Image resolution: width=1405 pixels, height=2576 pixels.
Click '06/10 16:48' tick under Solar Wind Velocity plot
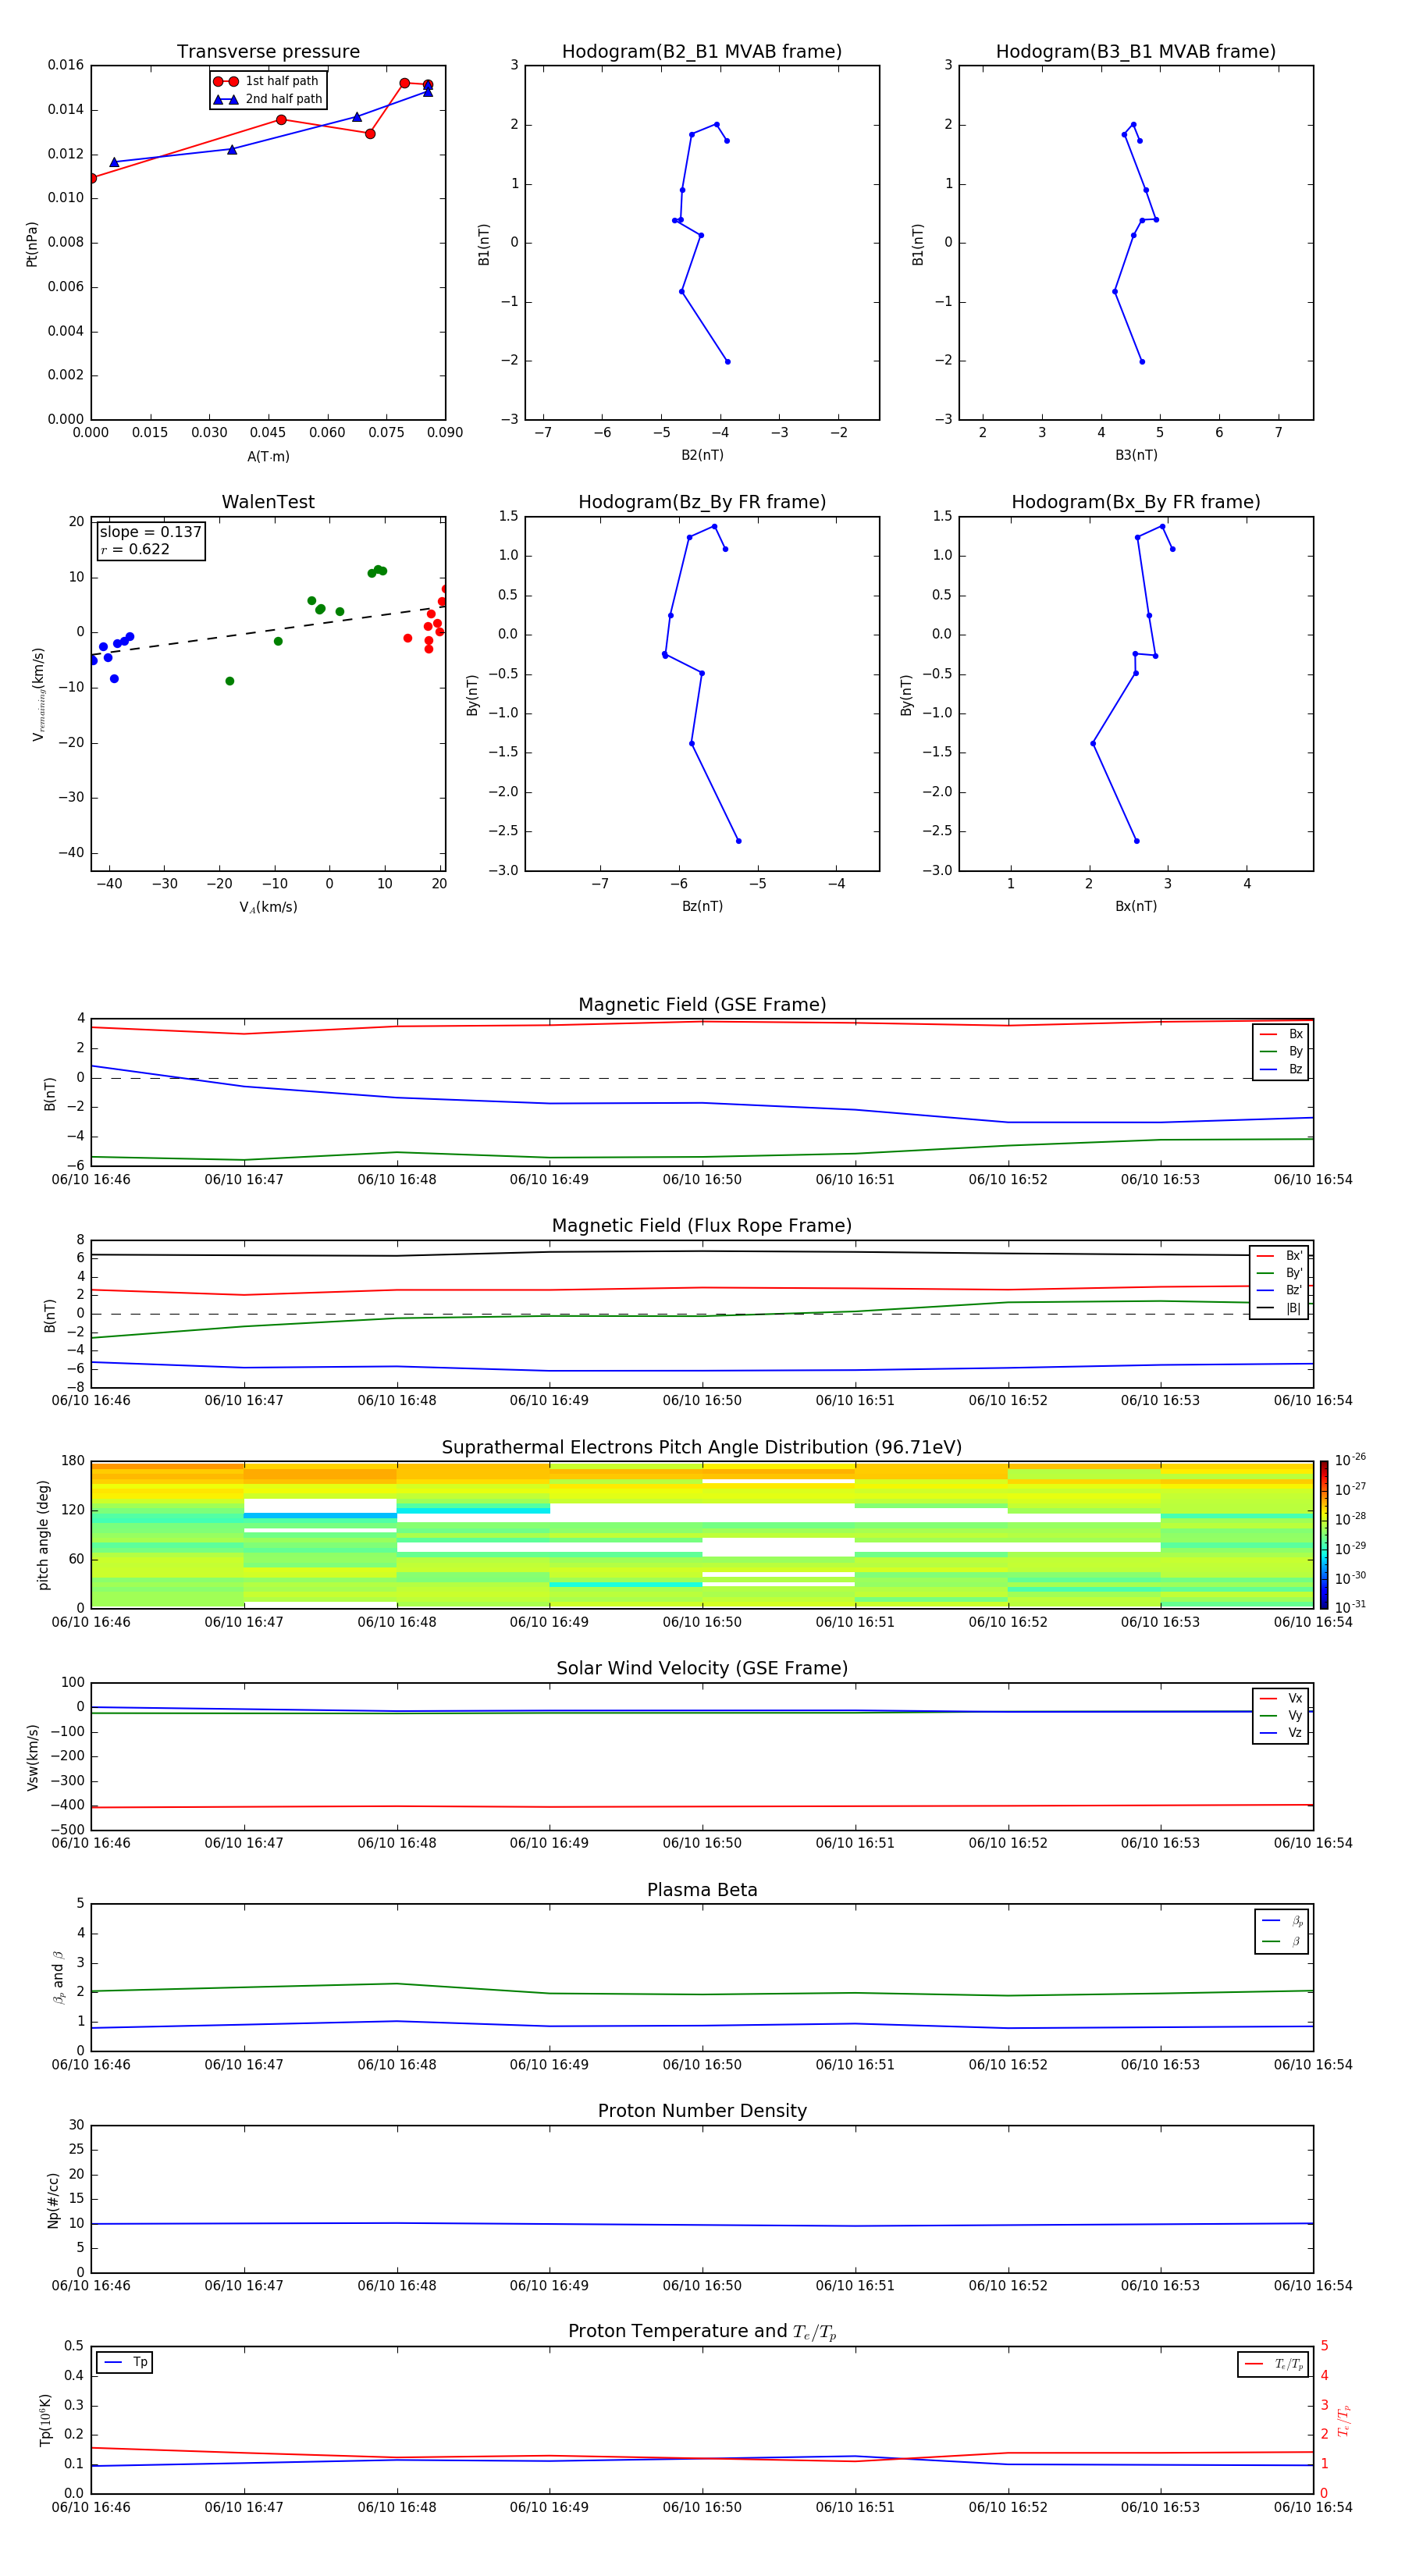(x=397, y=1843)
